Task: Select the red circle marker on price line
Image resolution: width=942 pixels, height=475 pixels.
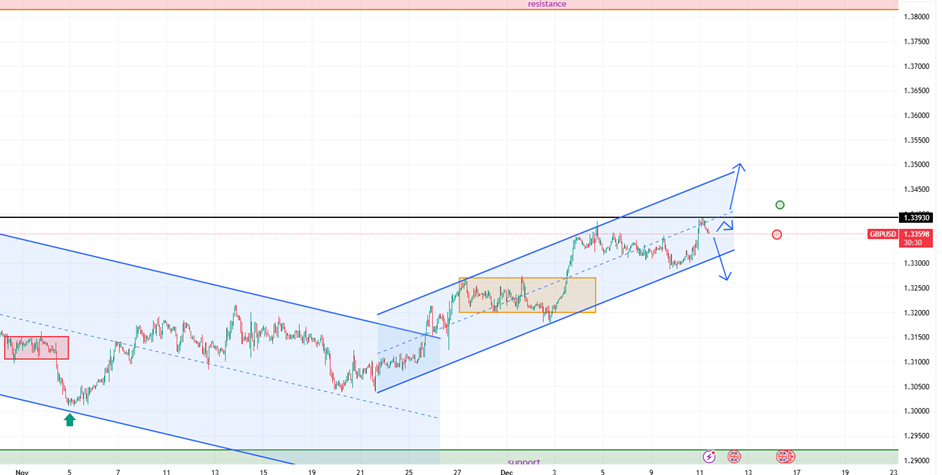Action: (x=777, y=234)
